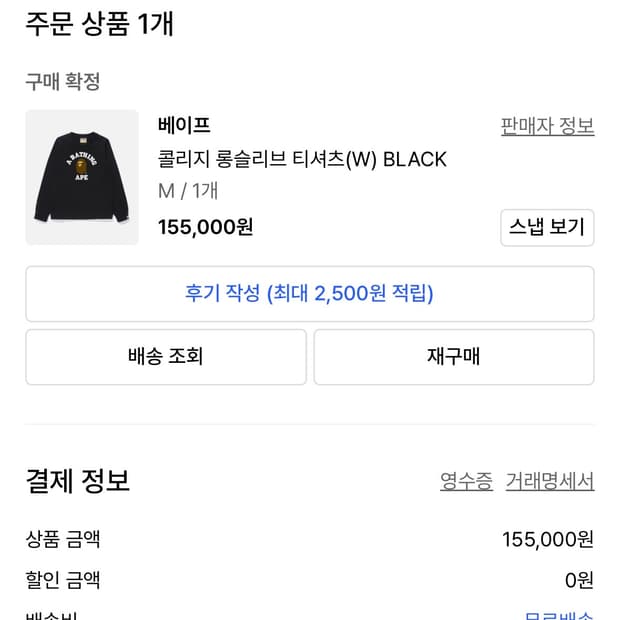Click the bold product price under item options
Viewport: 620px width, 620px height.
(x=205, y=227)
